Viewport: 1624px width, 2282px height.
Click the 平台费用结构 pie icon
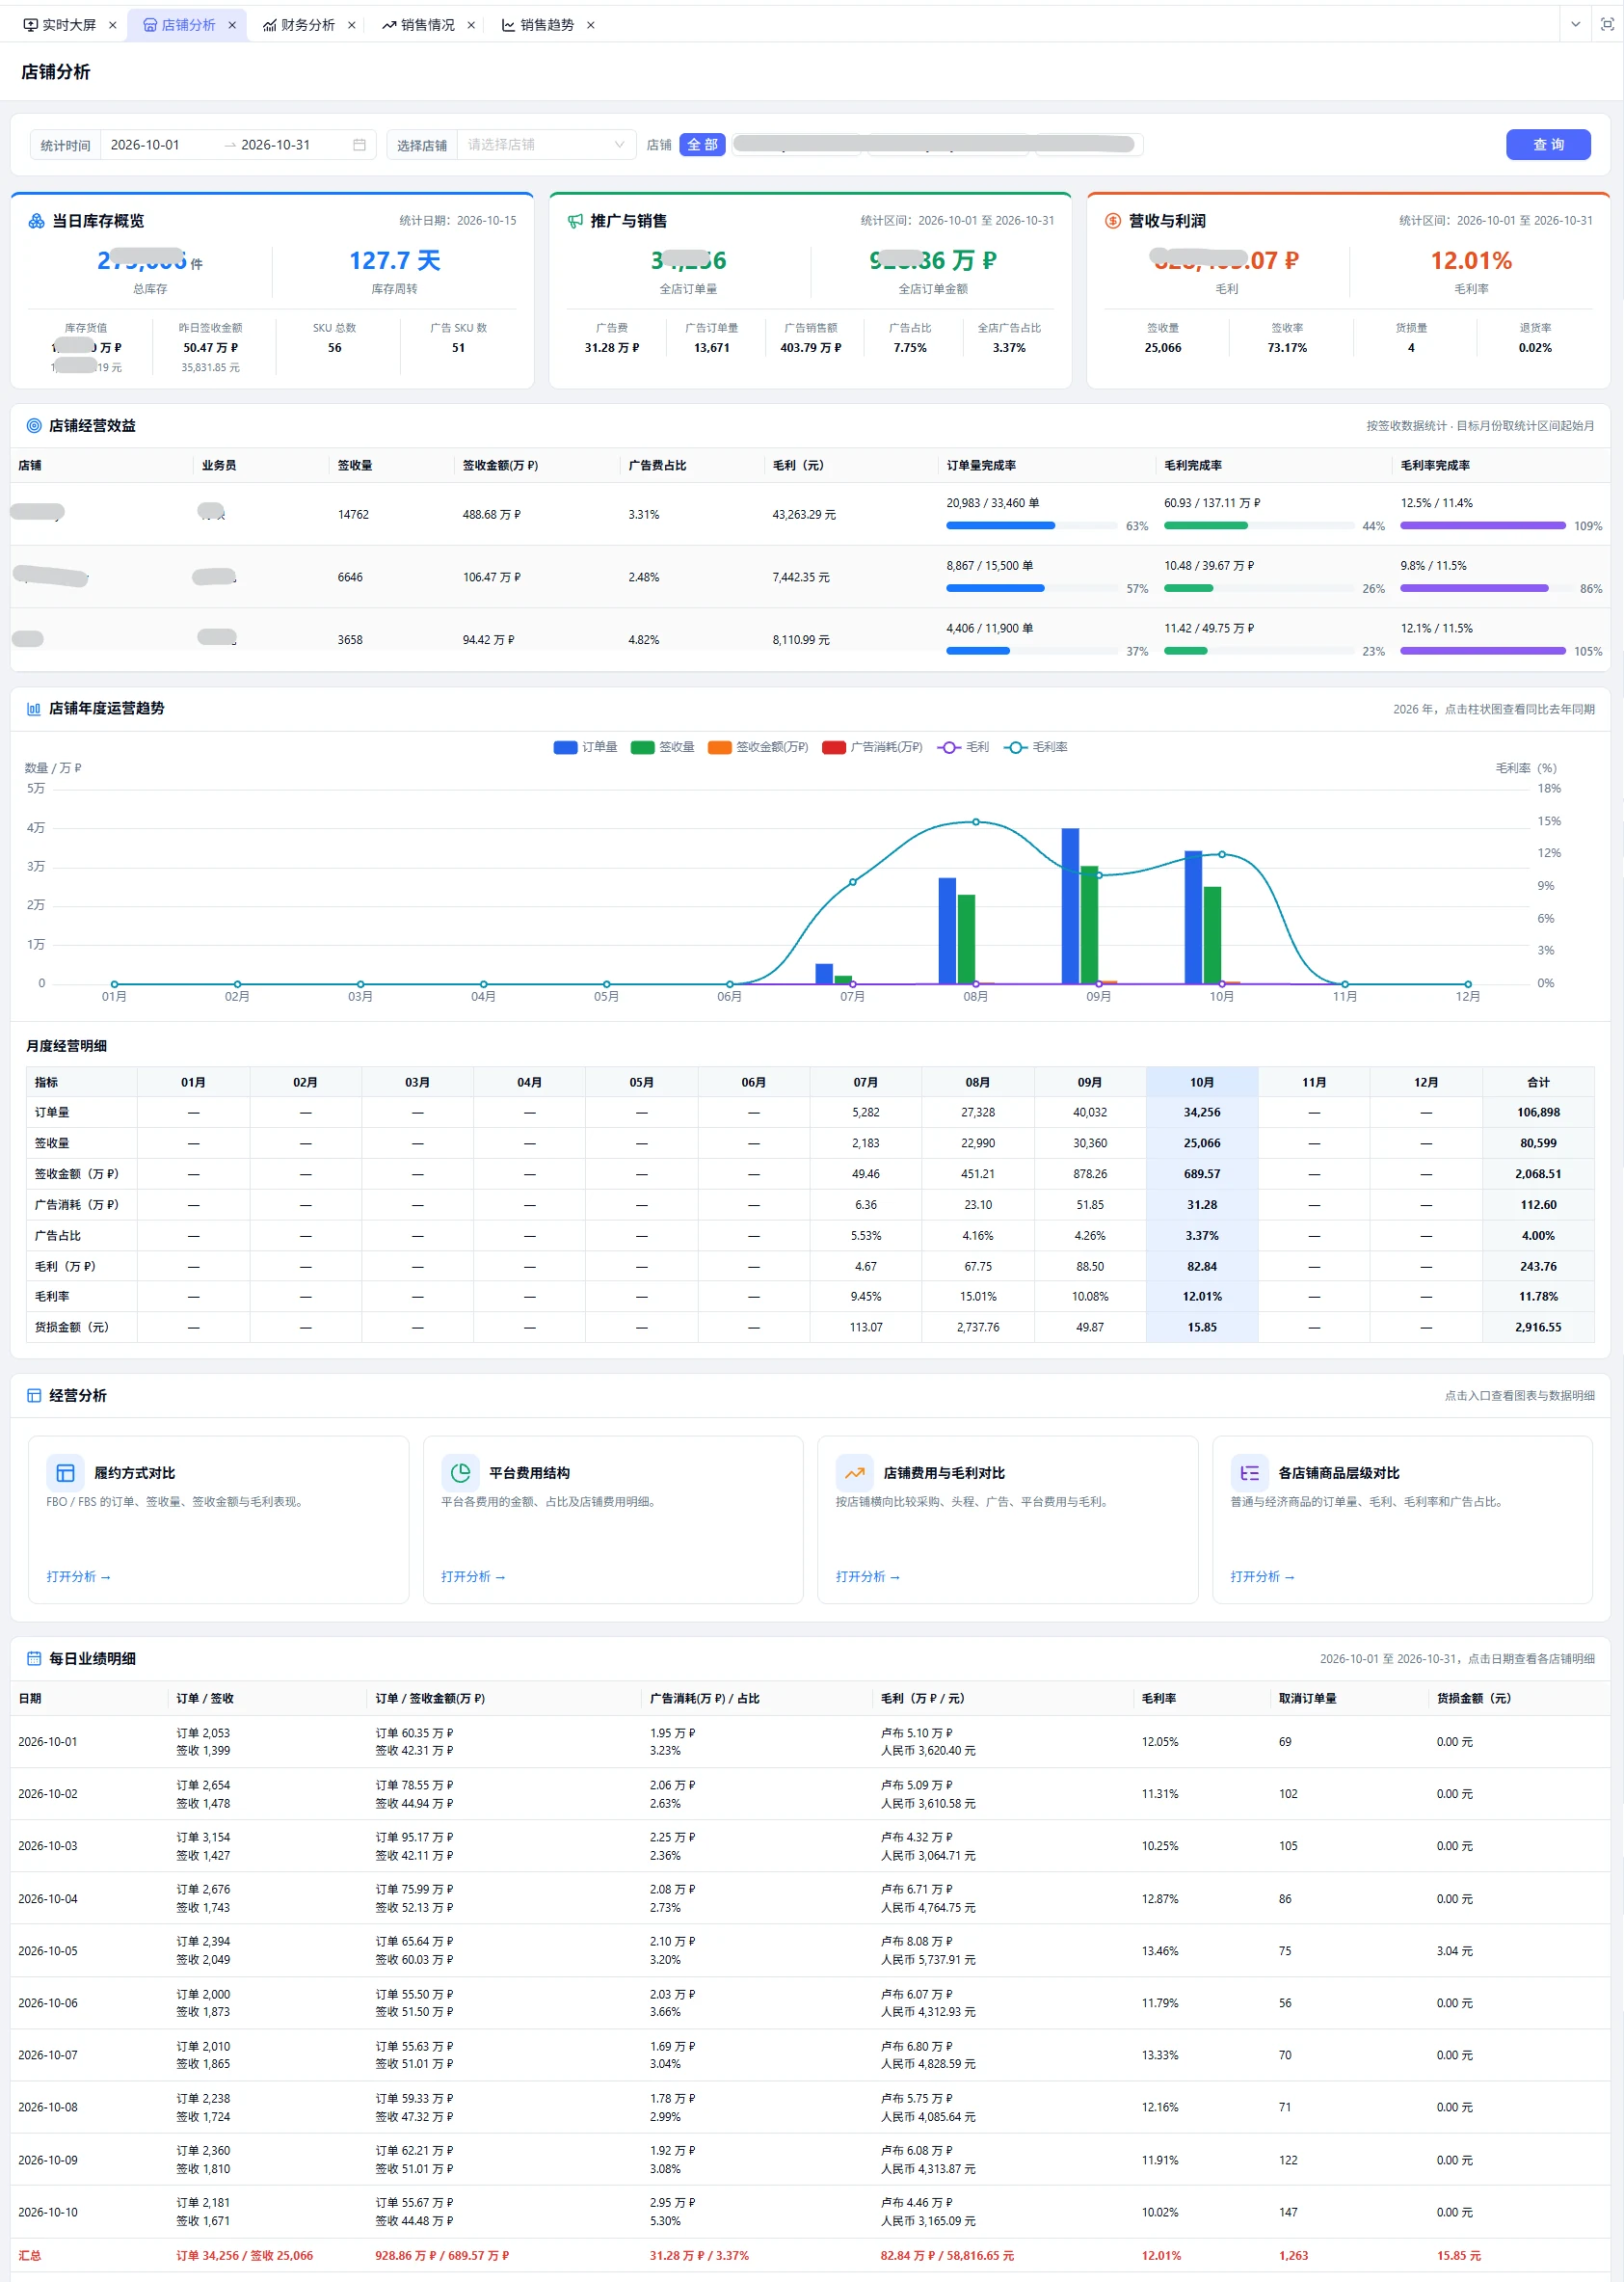click(x=460, y=1473)
